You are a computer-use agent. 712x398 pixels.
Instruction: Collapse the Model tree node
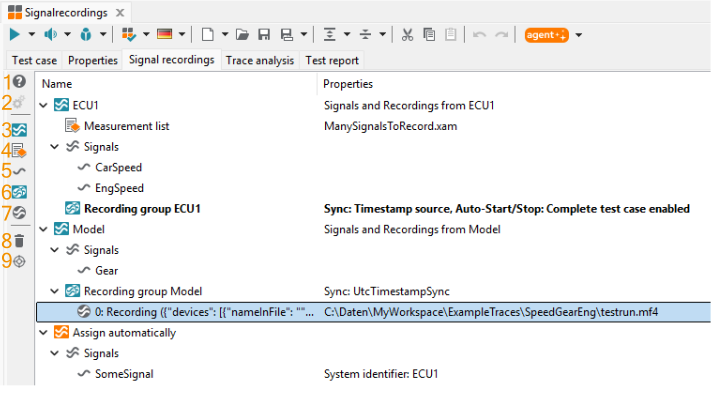[44, 229]
